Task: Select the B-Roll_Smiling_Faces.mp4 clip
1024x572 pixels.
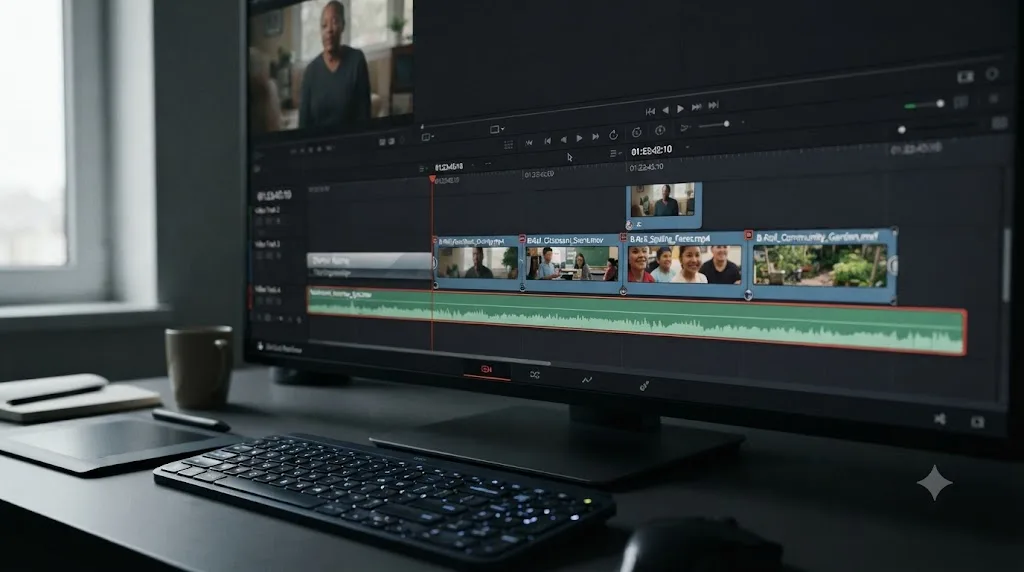Action: tap(684, 263)
